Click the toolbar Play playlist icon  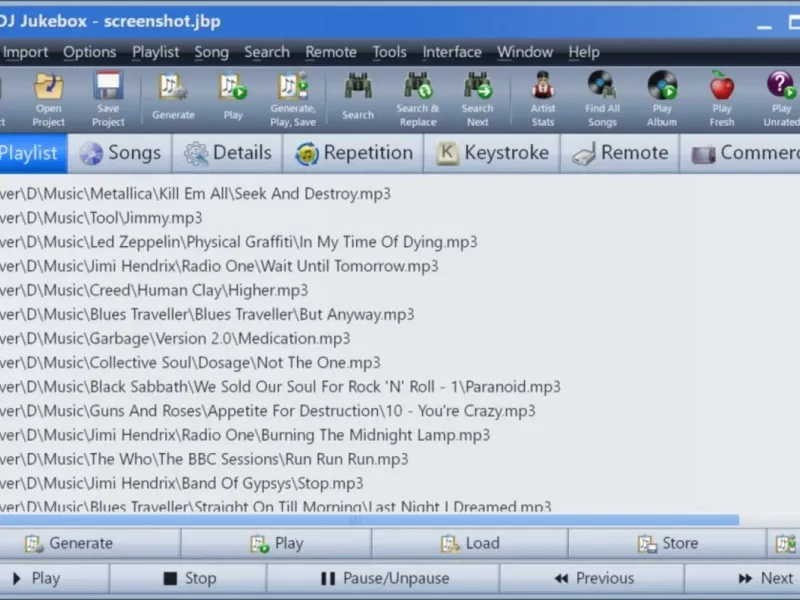[233, 97]
